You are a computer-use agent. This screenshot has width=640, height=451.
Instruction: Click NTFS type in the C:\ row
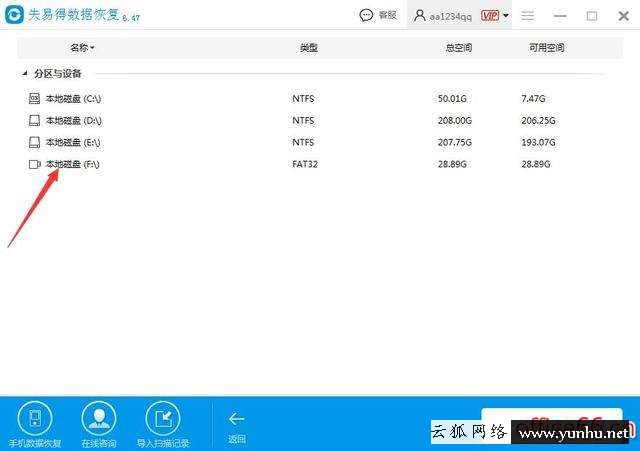point(303,99)
